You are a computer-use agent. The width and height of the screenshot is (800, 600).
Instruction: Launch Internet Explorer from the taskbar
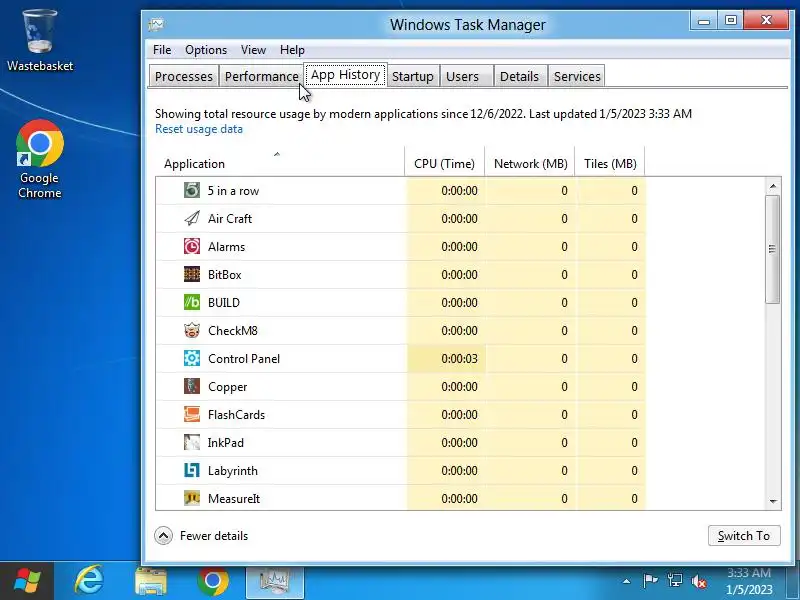coord(89,581)
